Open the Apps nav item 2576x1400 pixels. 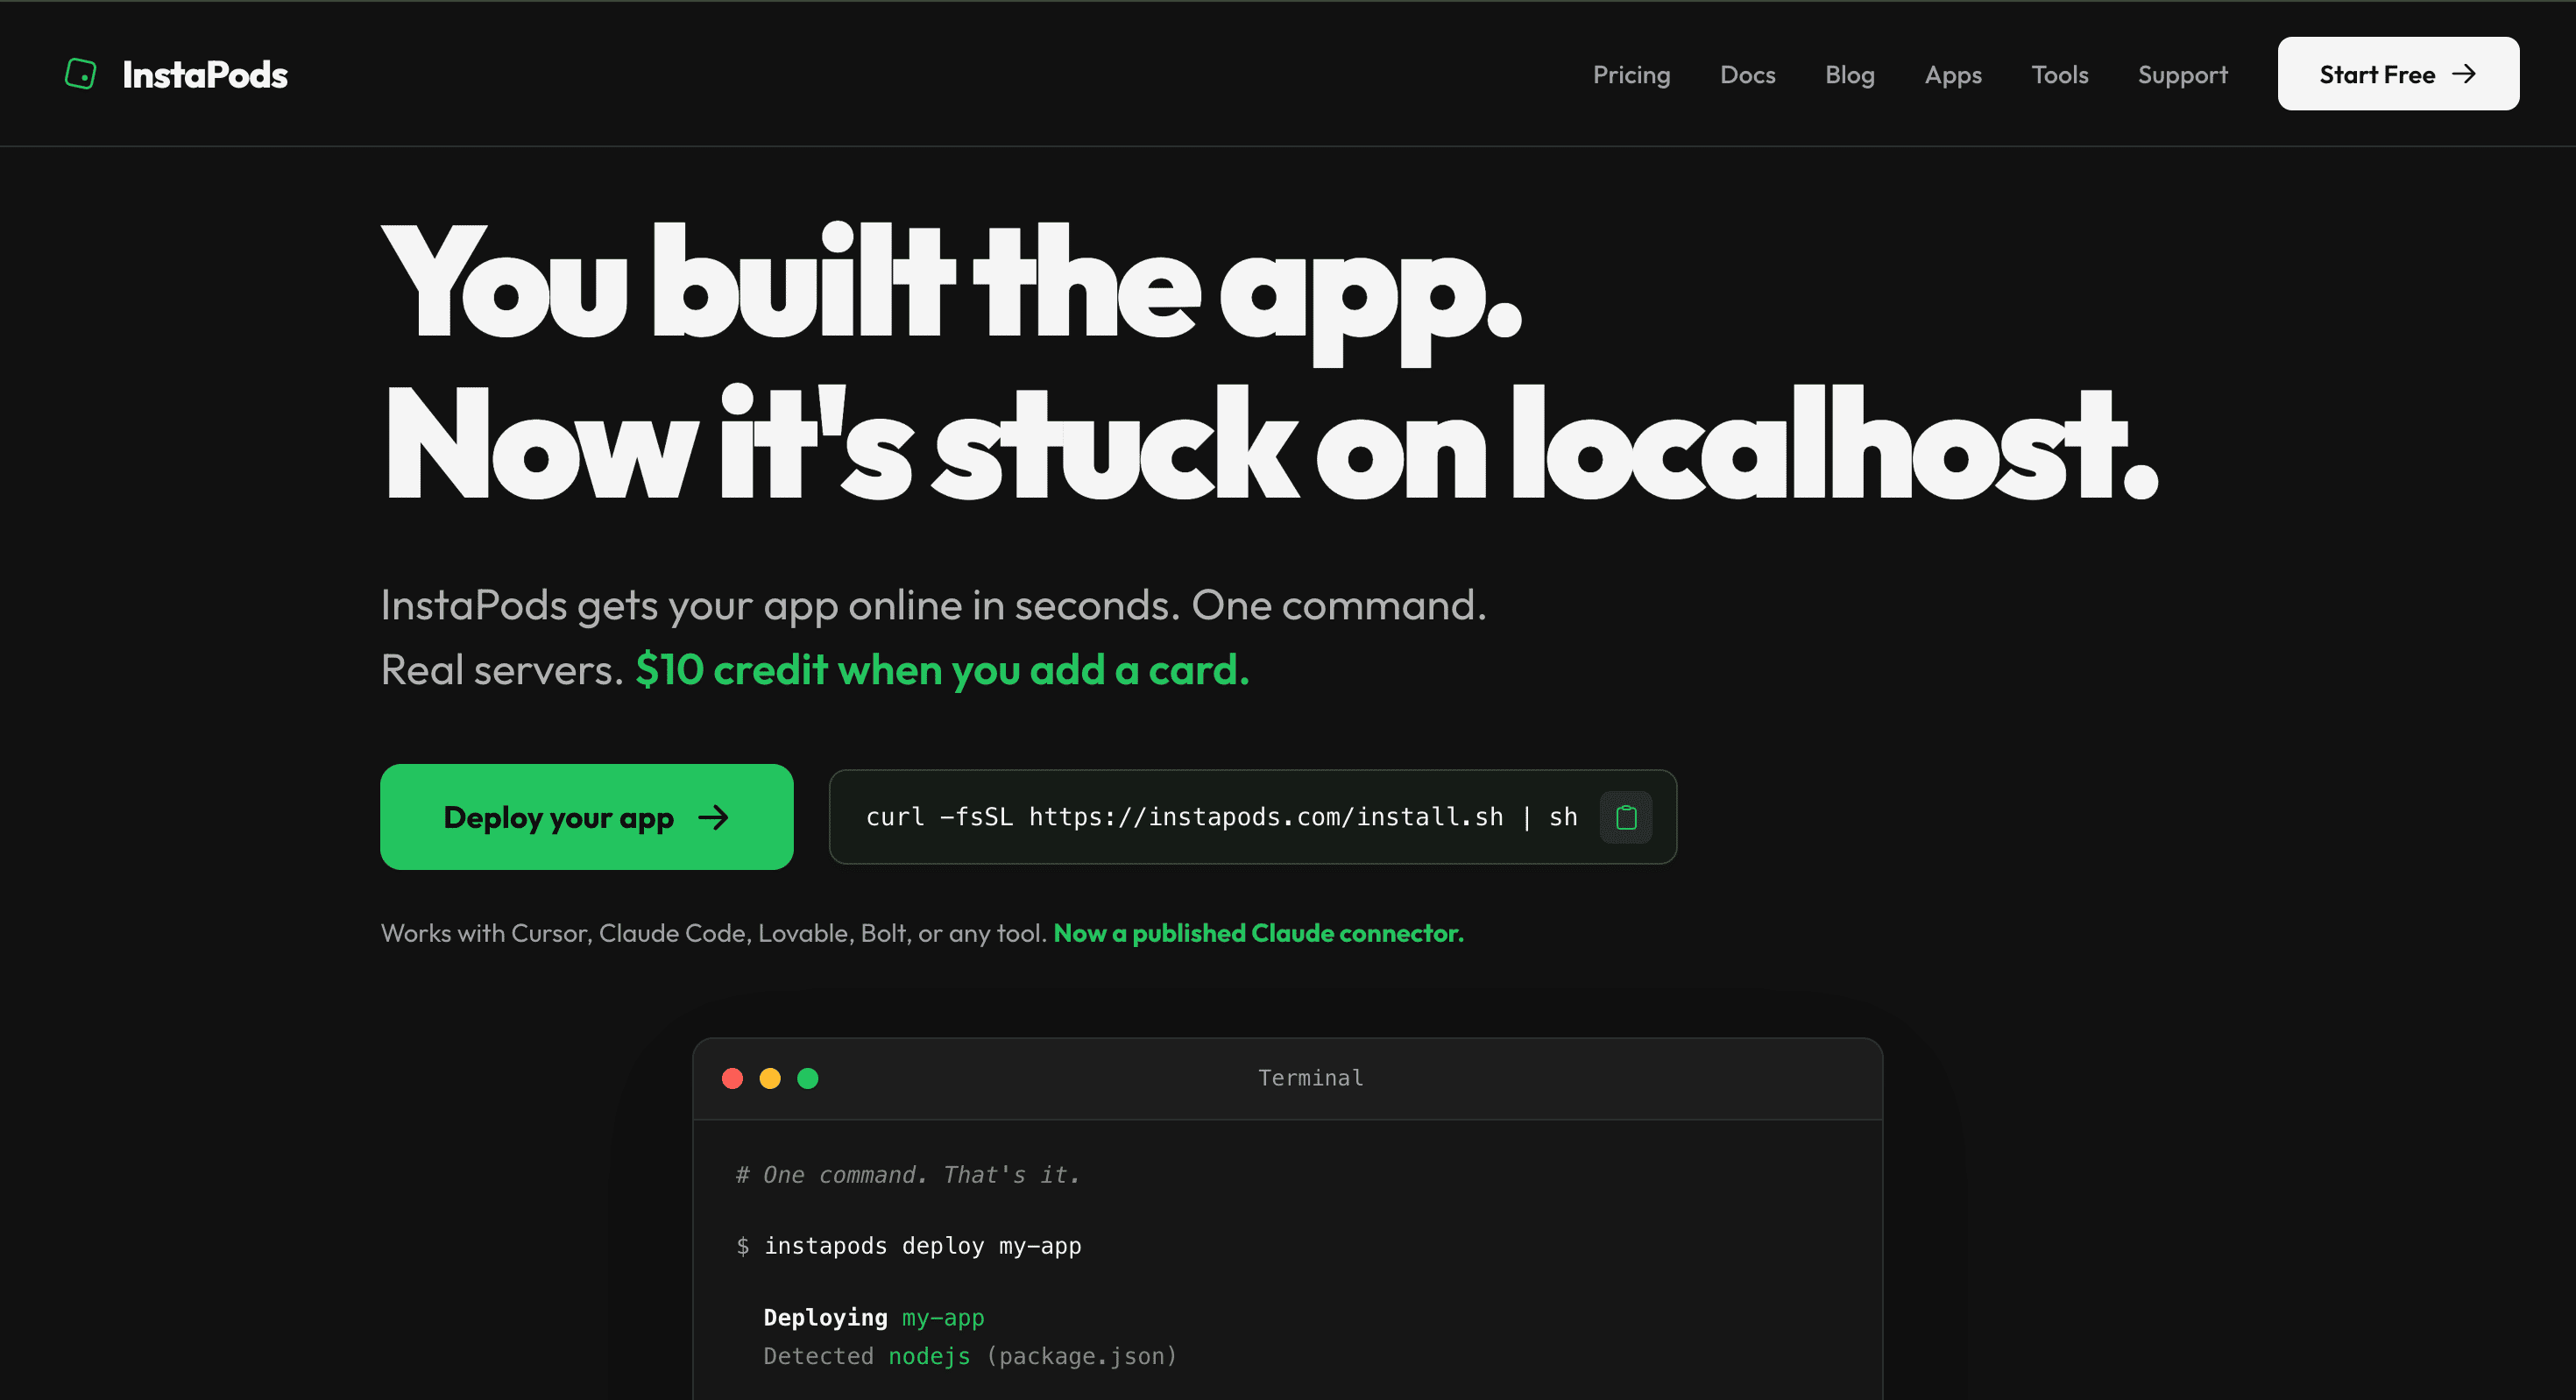pyautogui.click(x=1952, y=75)
